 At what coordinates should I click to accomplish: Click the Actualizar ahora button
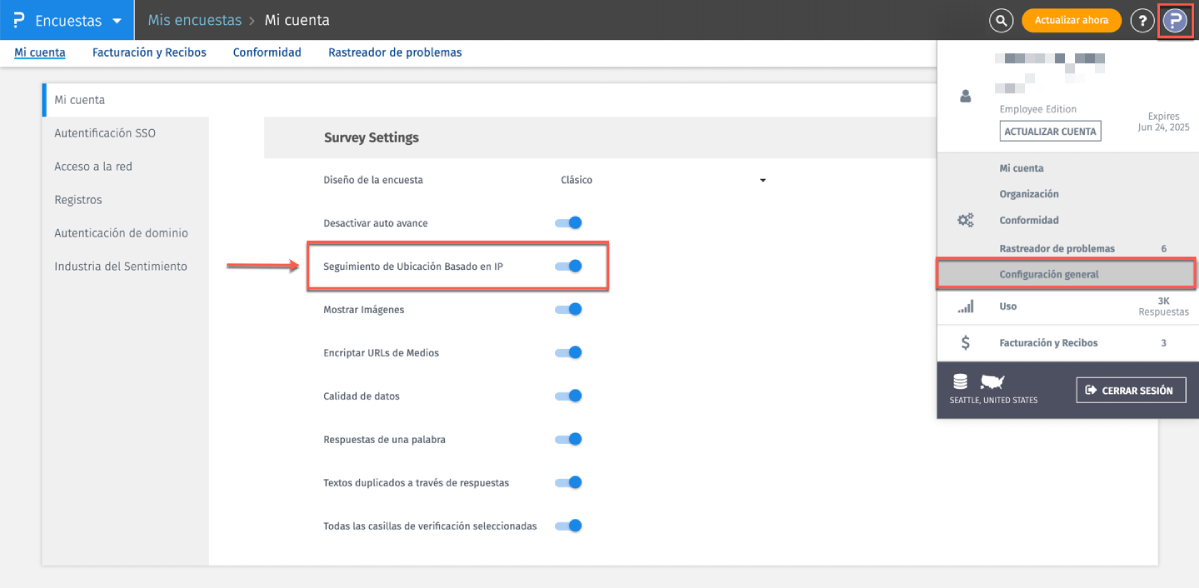coord(1071,20)
